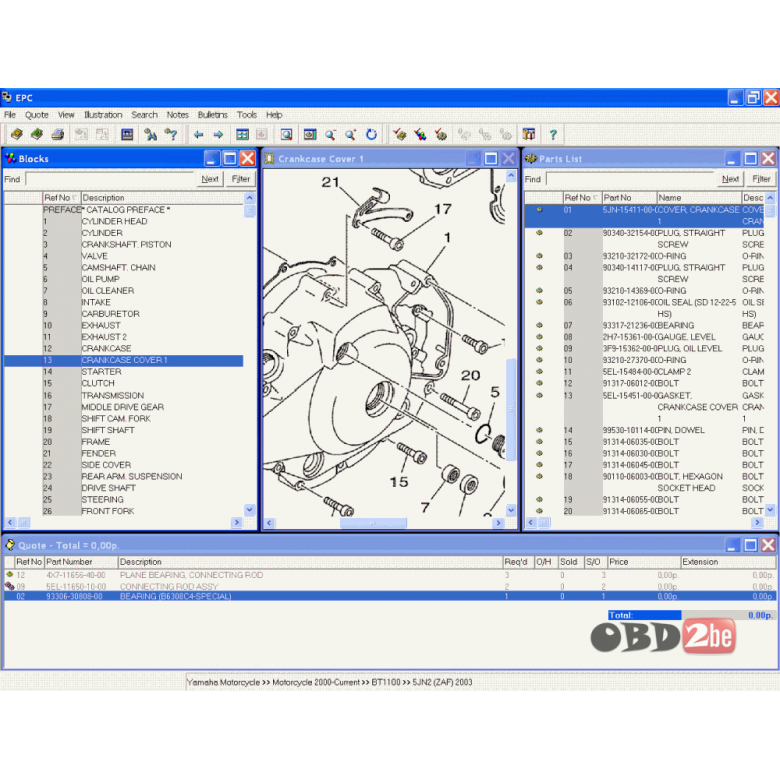Click the blue screen window toolbar icon
The width and height of the screenshot is (780, 780).
[127, 134]
